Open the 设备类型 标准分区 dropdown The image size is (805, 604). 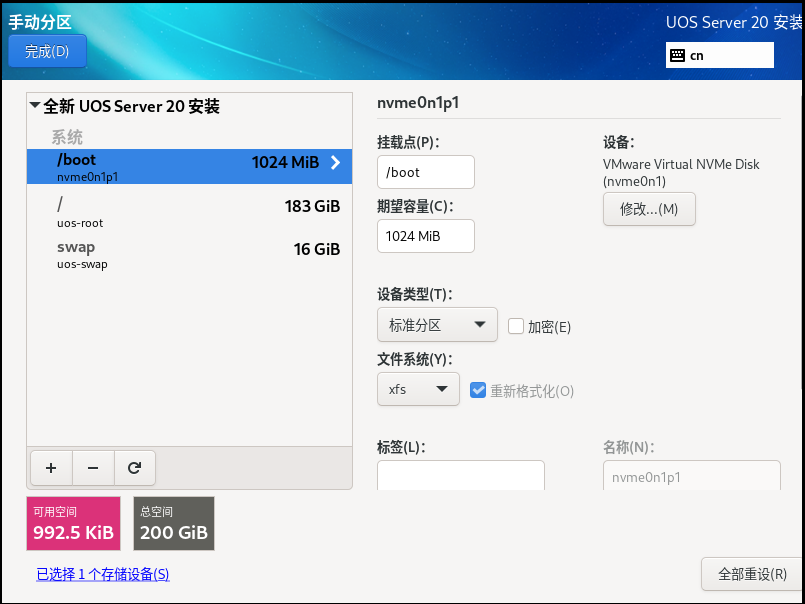coord(437,325)
